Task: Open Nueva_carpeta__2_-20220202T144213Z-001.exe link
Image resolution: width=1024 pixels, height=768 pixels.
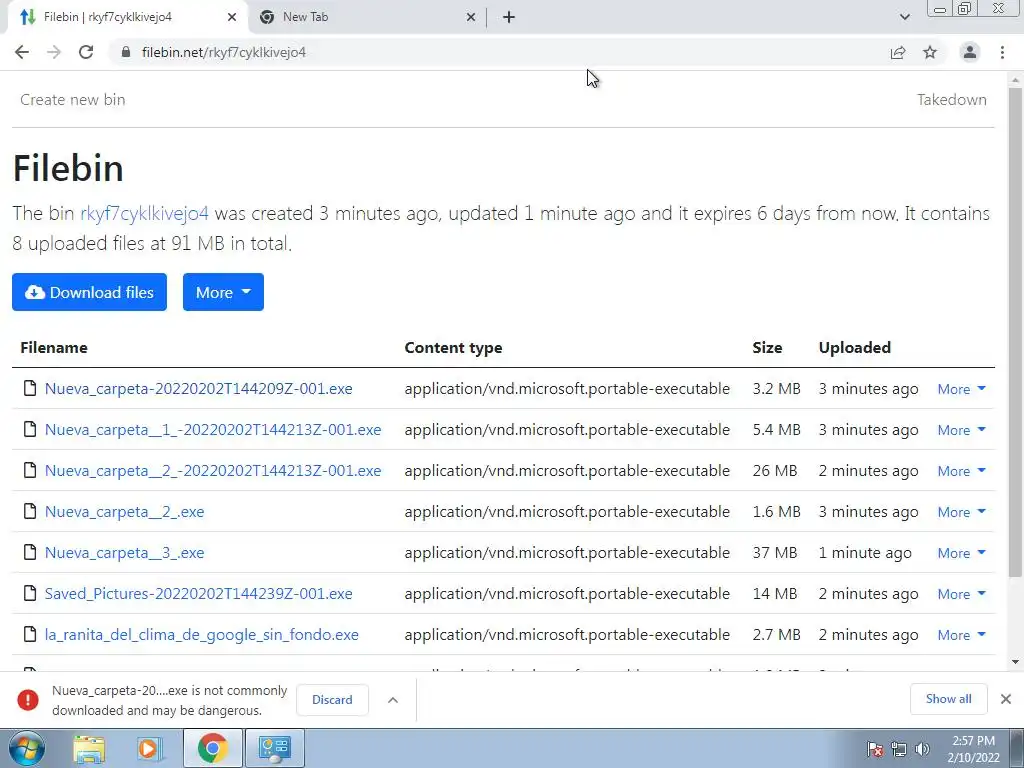Action: [x=213, y=470]
